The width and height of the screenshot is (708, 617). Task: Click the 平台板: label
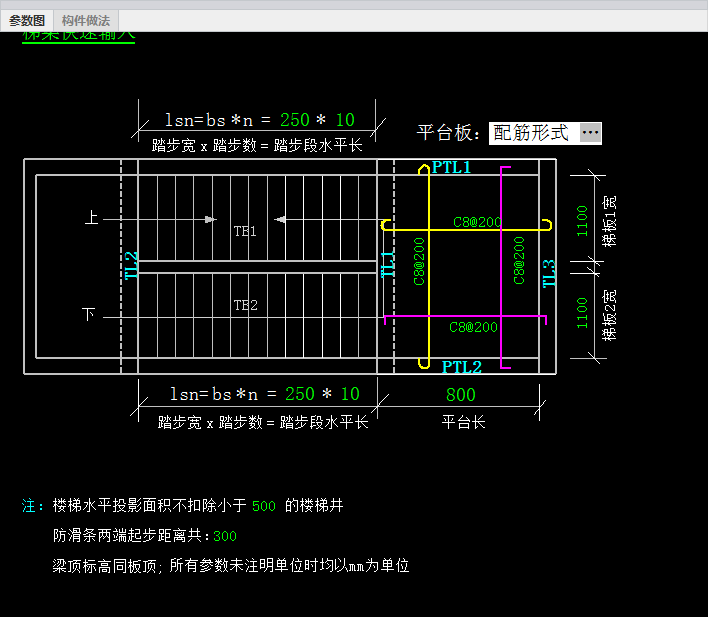click(448, 133)
